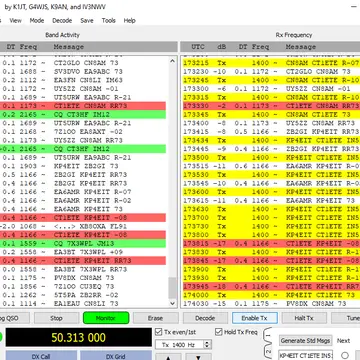Increase Tx 1400 Hz with spinner up arrow

[207, 343]
